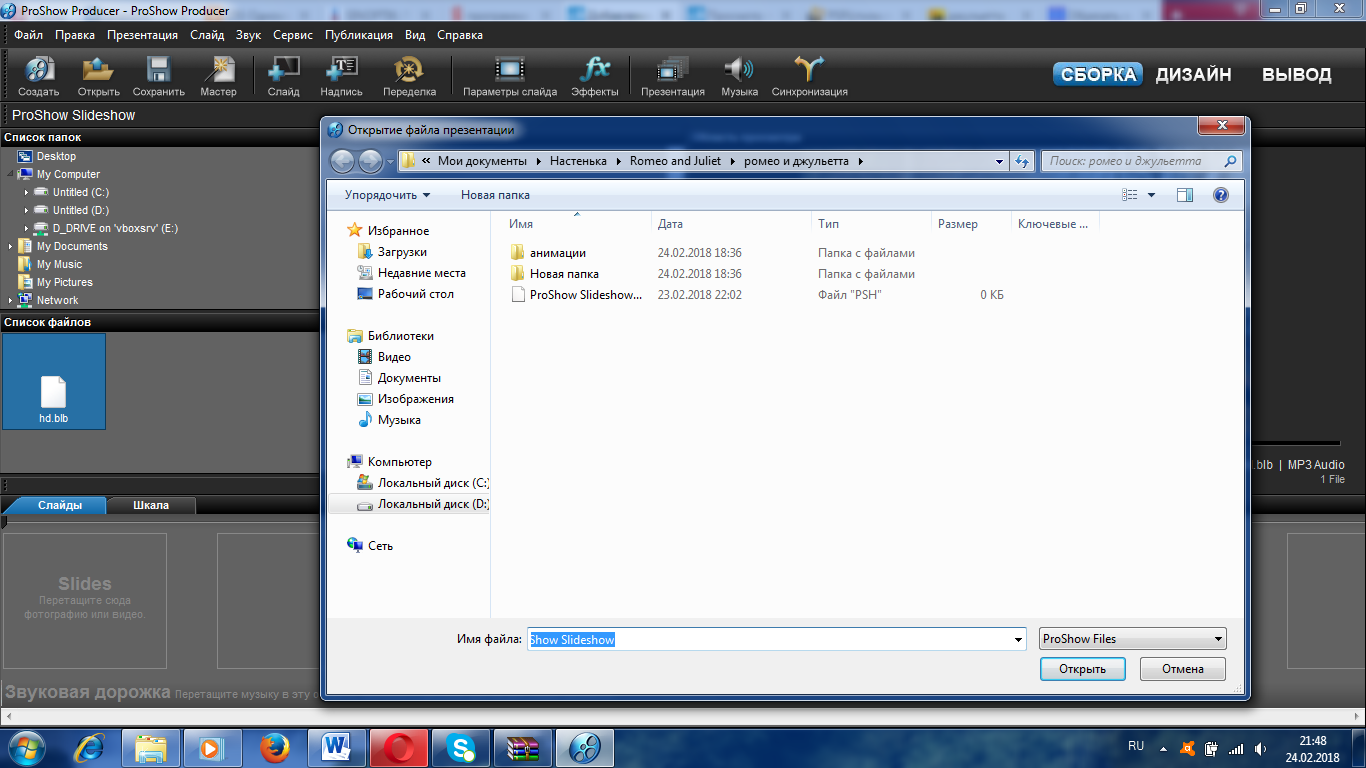Expand the file name history dropdown
1366x768 pixels.
coord(1018,640)
